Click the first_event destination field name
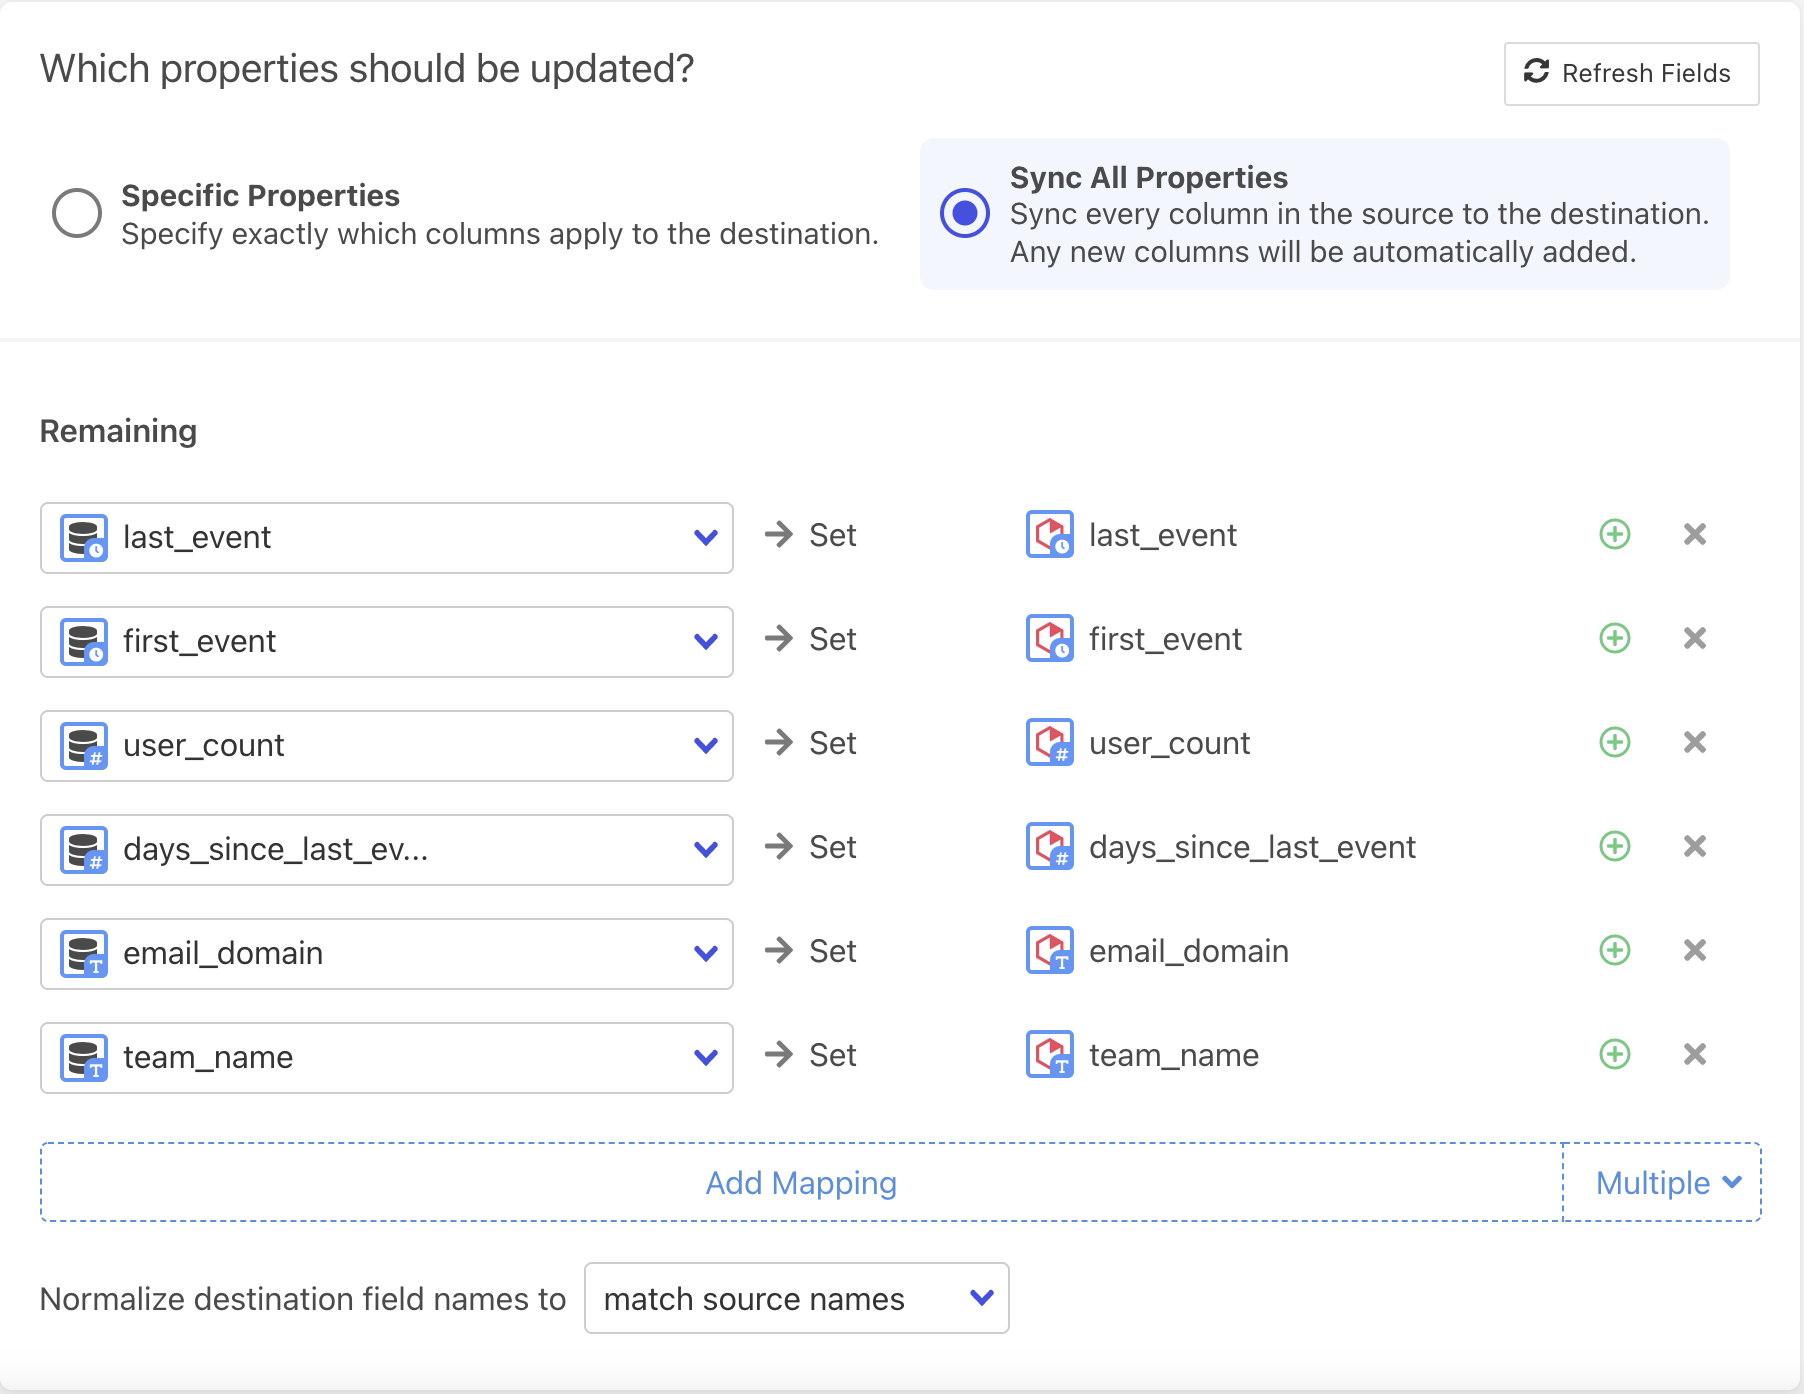The height and width of the screenshot is (1394, 1804). point(1165,639)
